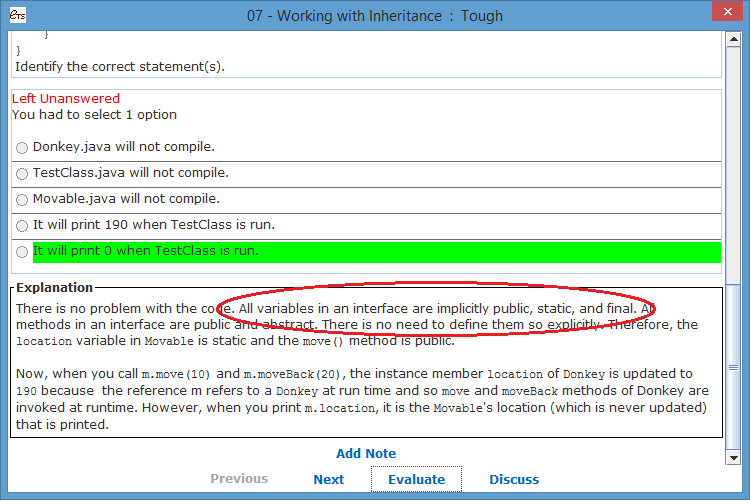Click the window title bar text
This screenshot has width=750, height=504.
pyautogui.click(x=375, y=15)
